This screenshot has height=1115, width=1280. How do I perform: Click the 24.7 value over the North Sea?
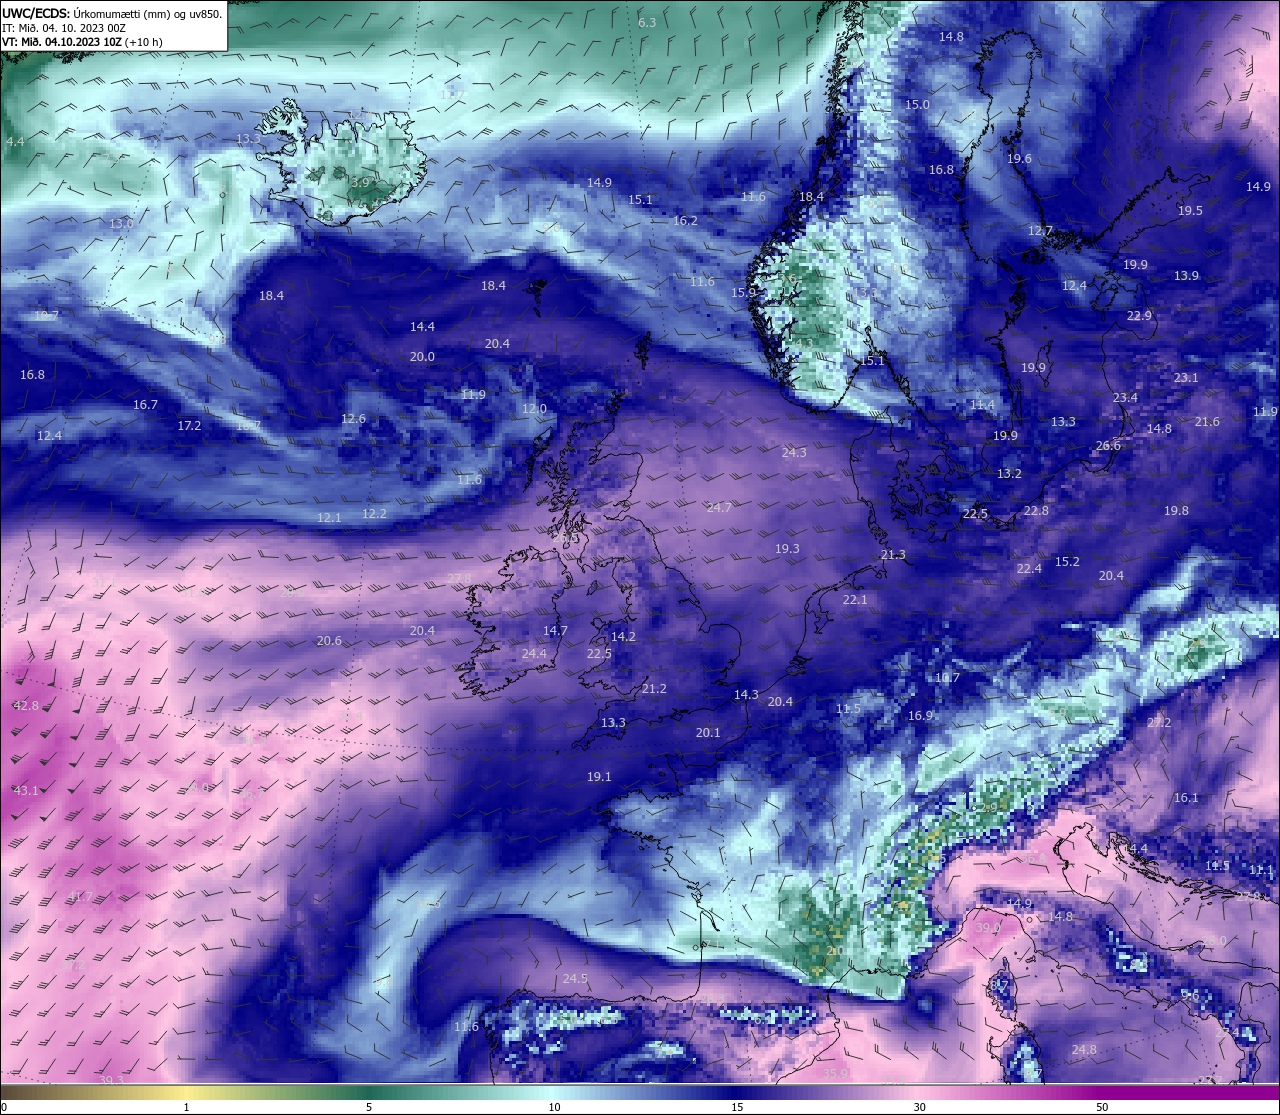(x=719, y=507)
